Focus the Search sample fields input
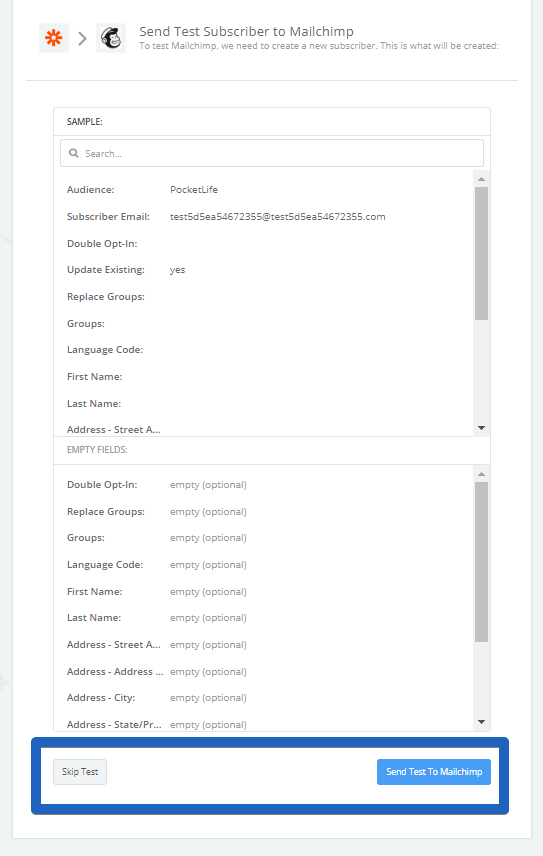Viewport: 543px width, 856px height. coord(272,153)
